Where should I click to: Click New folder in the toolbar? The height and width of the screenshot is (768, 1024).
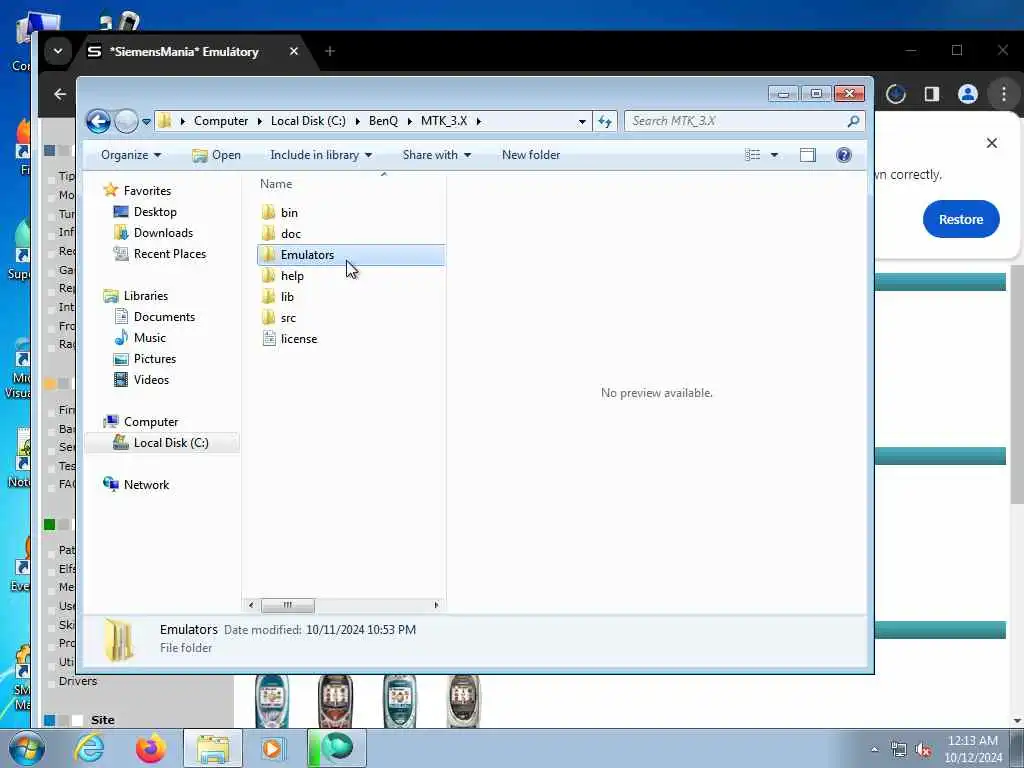pyautogui.click(x=531, y=155)
